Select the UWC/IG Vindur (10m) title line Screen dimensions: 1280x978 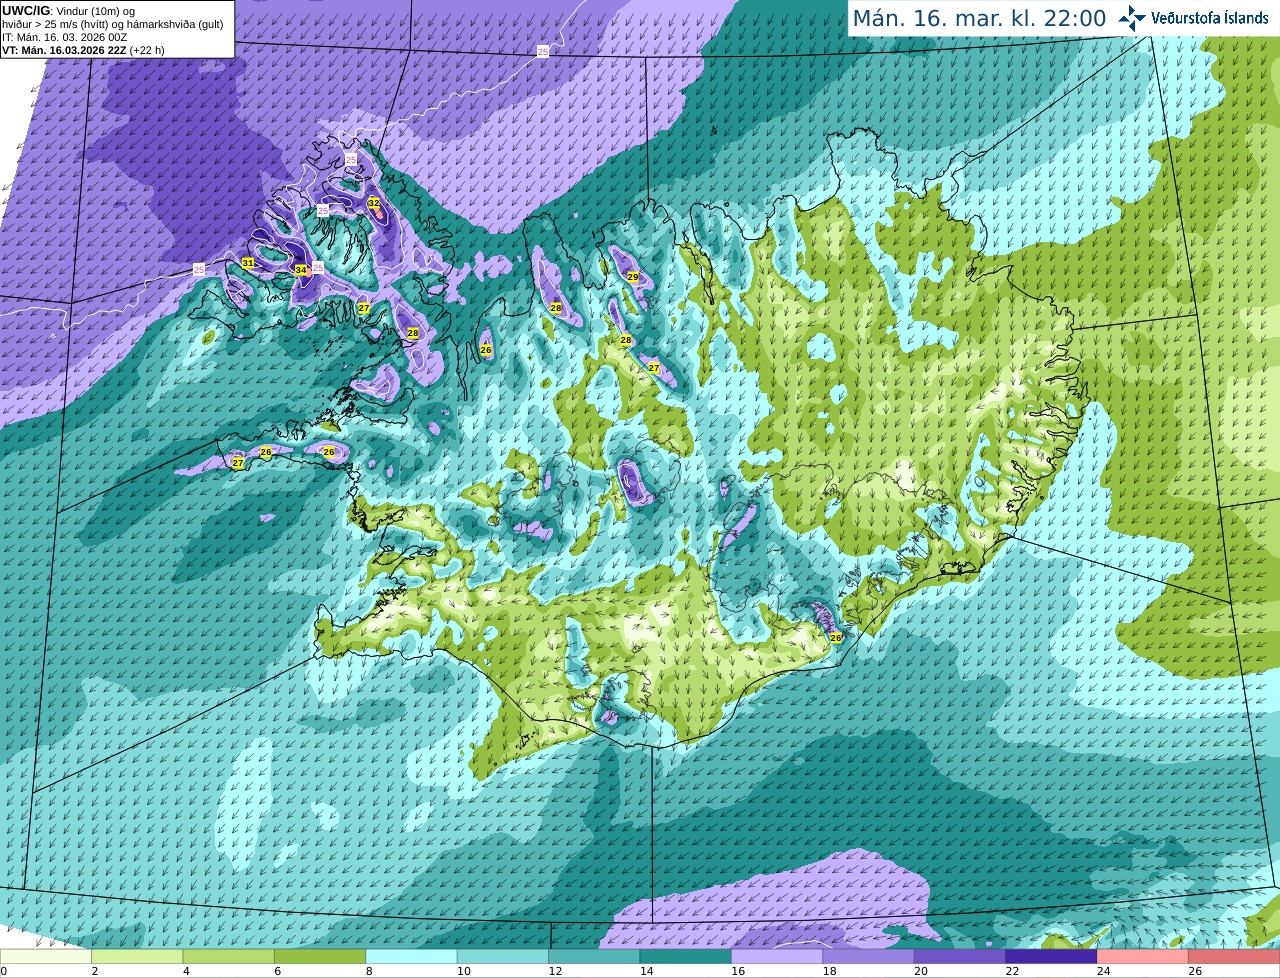pos(69,10)
